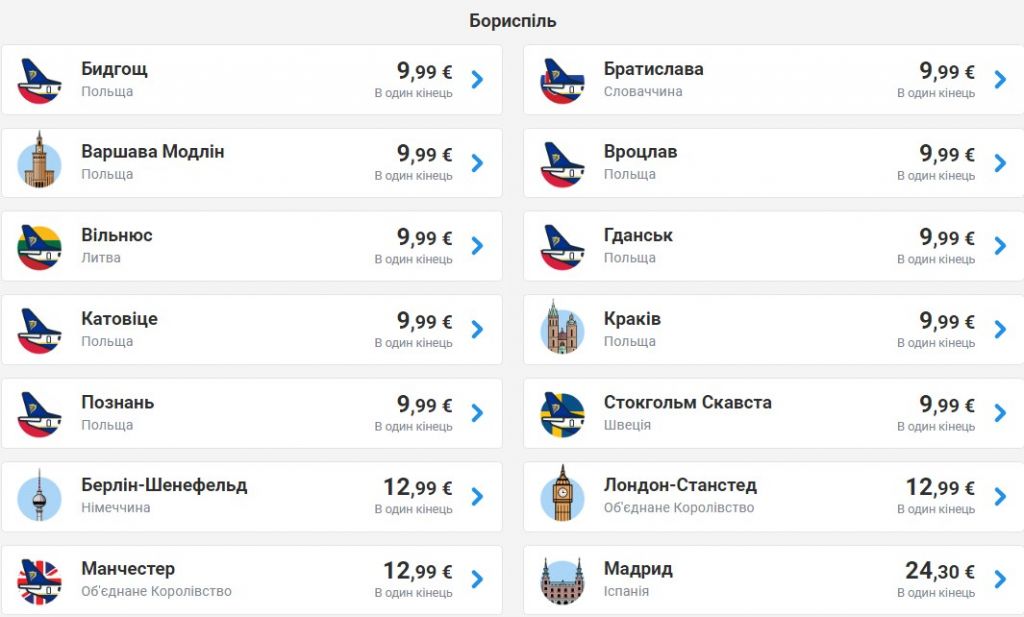Click the Madrid building icon
Viewport: 1024px width, 617px height.
coord(562,580)
